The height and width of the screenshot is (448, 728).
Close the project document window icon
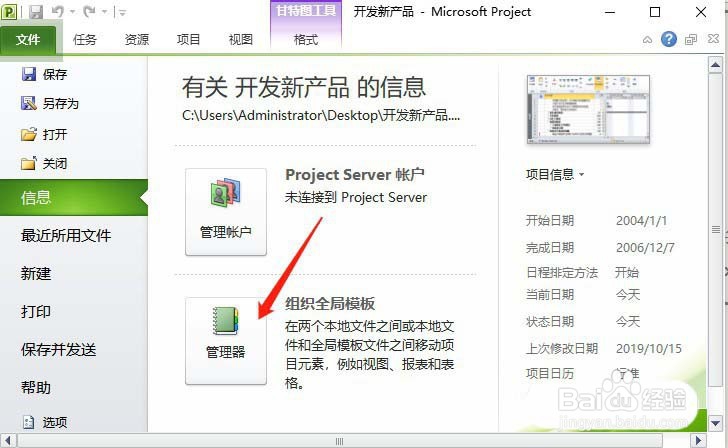click(714, 39)
